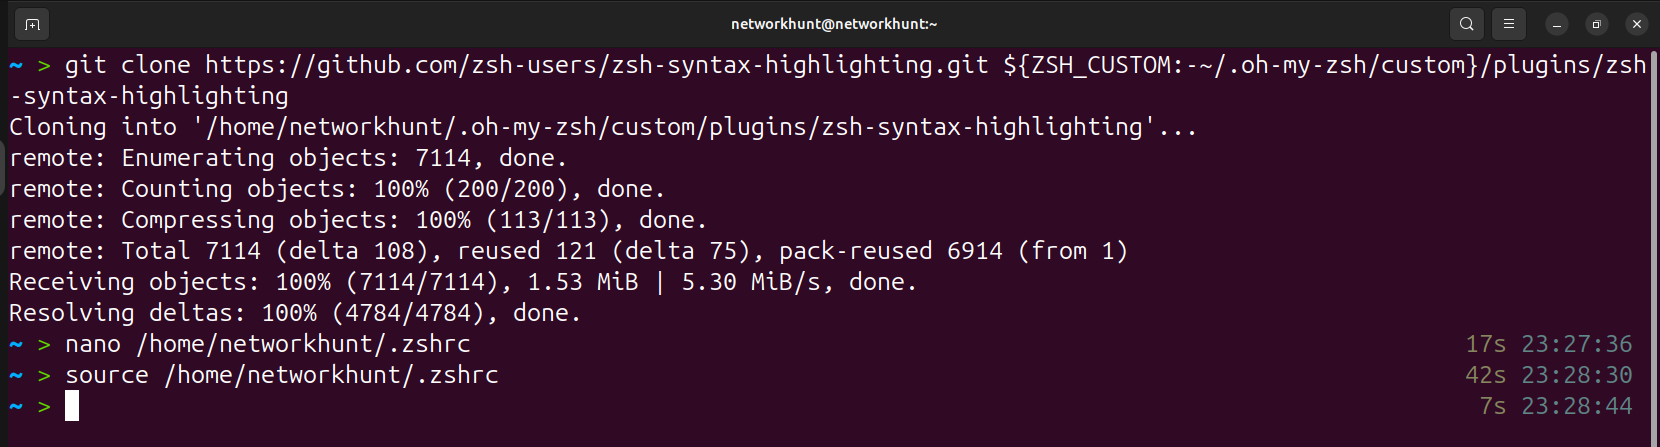
Task: Click the 23:27:36 timestamp
Action: pyautogui.click(x=1577, y=344)
